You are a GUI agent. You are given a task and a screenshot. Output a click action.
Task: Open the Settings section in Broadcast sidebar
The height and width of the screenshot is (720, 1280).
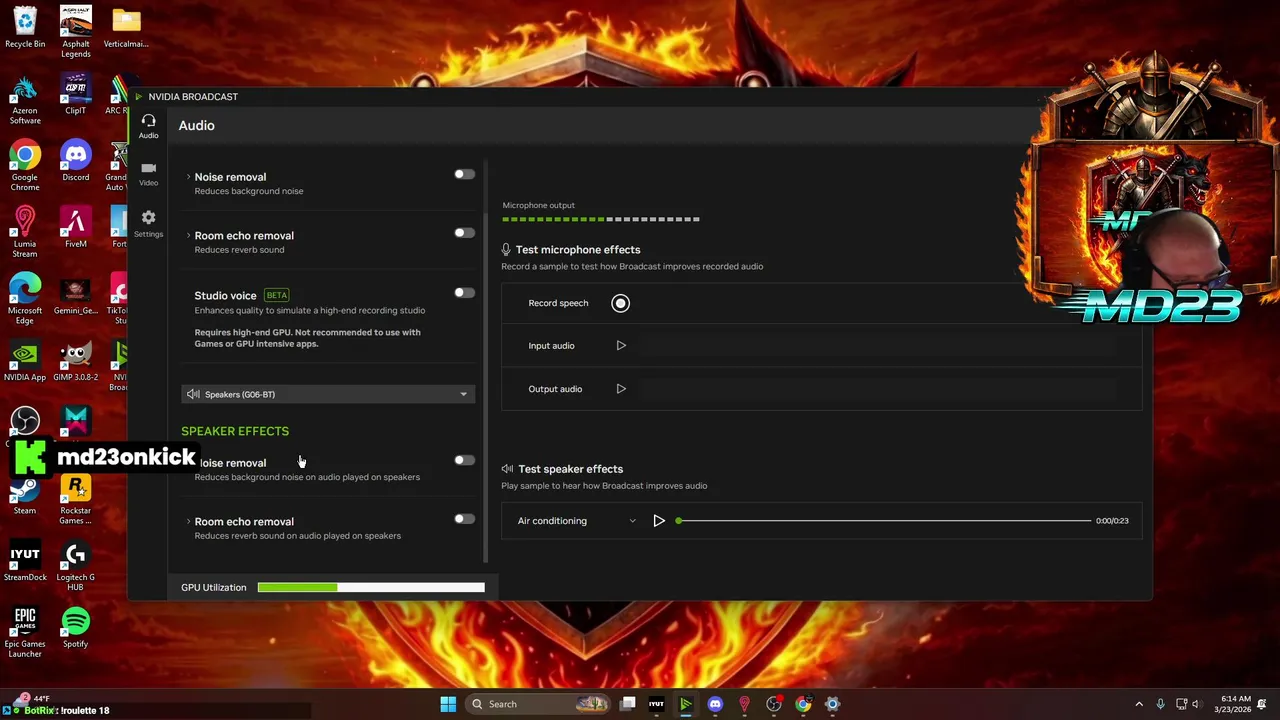tap(148, 223)
